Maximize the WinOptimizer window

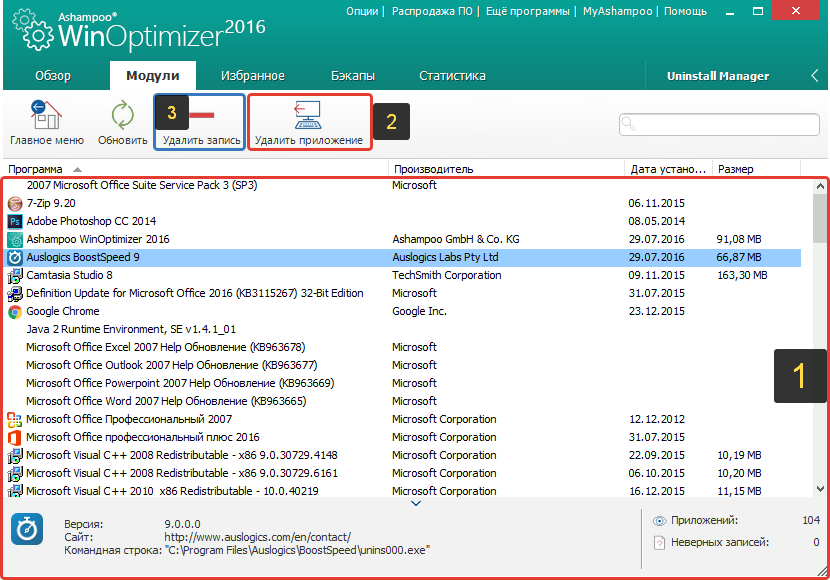pyautogui.click(x=758, y=12)
